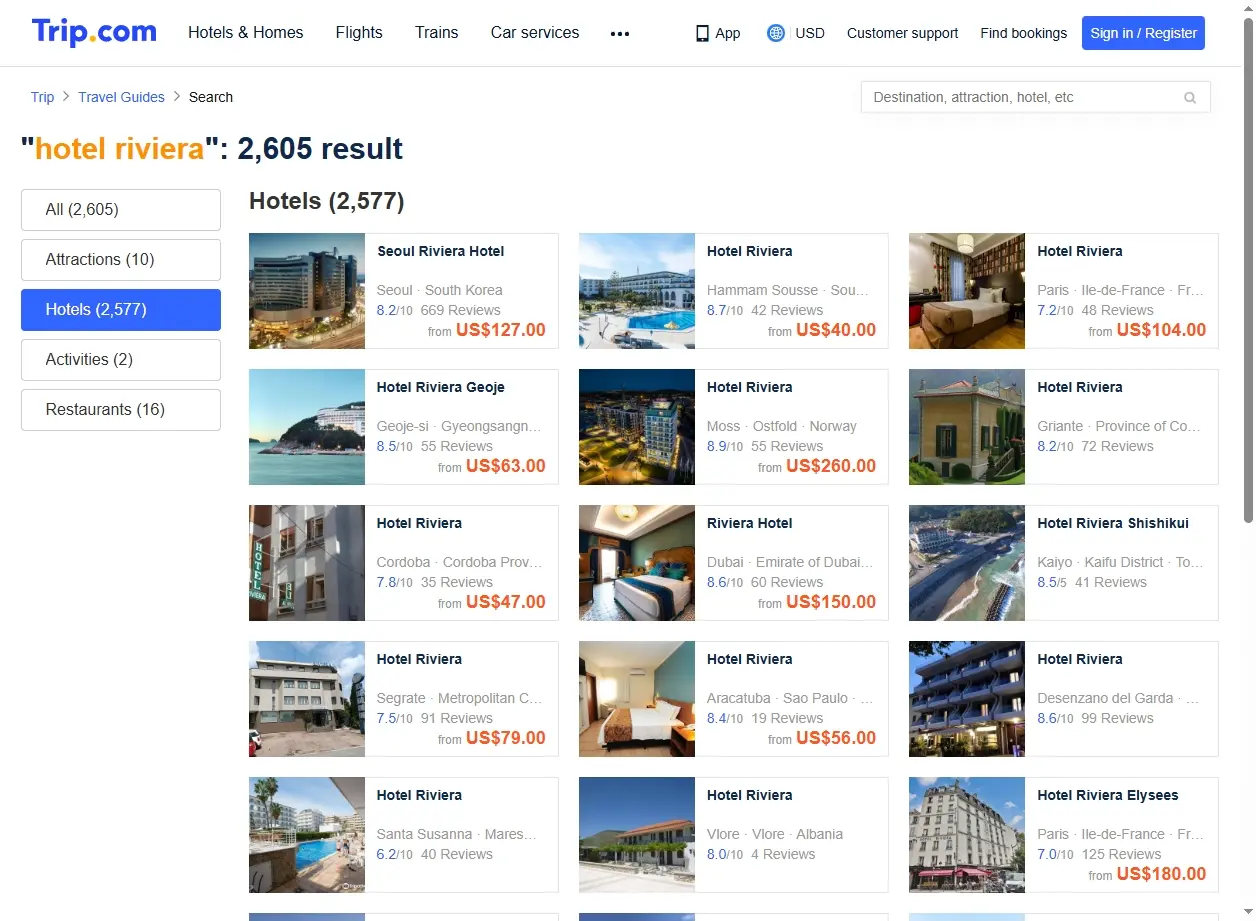Click the 669 Reviews text
This screenshot has height=921, width=1256.
[x=461, y=310]
